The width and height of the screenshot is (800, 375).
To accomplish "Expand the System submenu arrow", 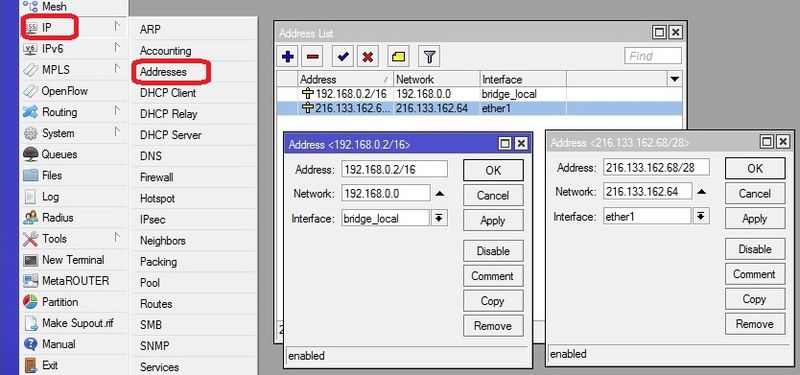I will 117,132.
